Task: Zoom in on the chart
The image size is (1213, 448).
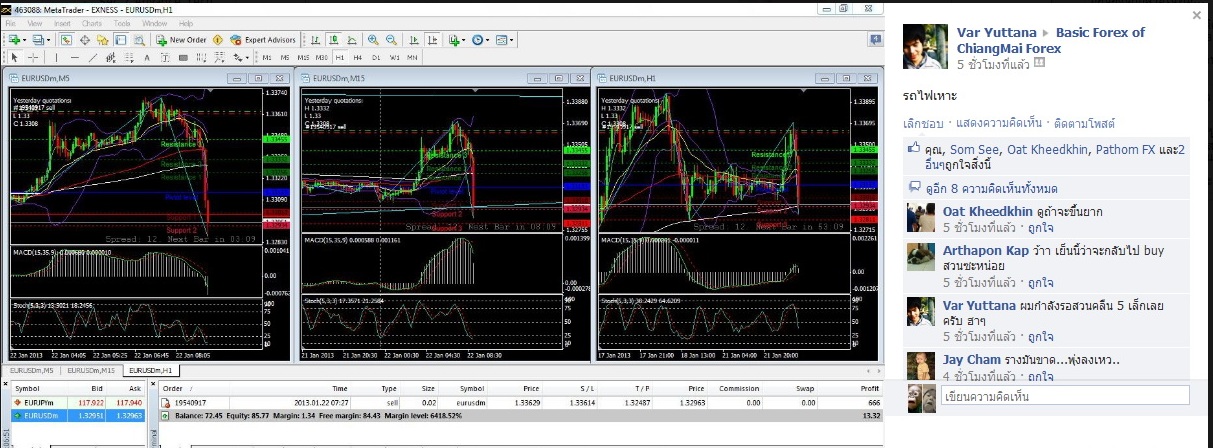Action: tap(373, 40)
